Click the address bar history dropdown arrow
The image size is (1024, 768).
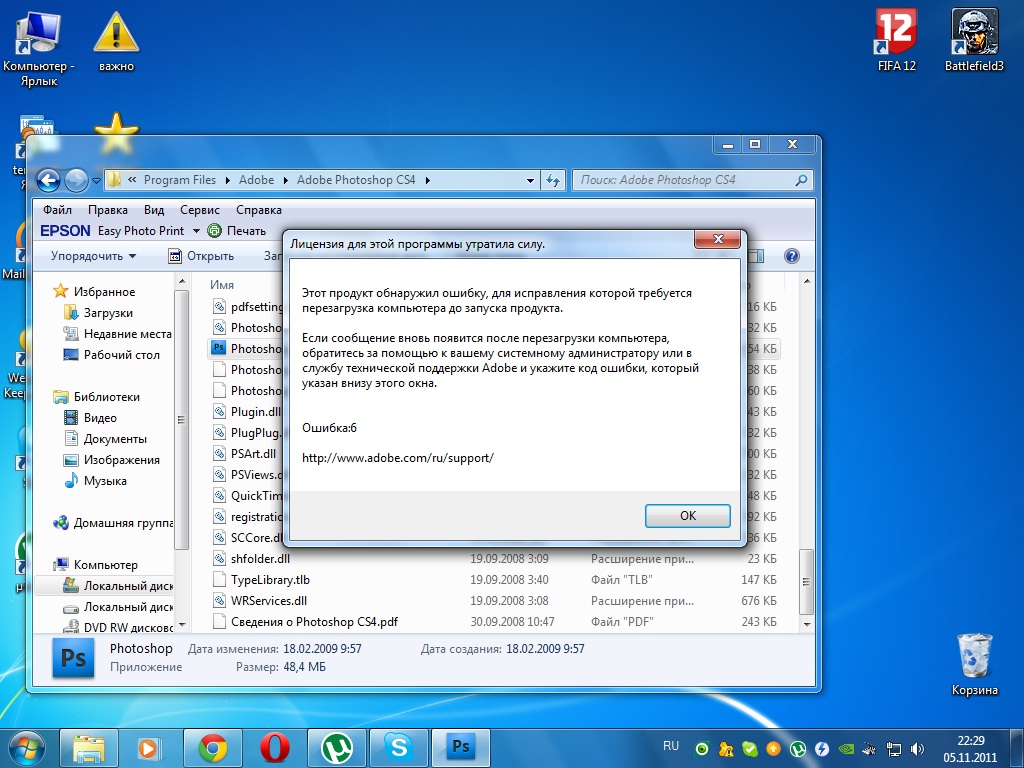[530, 180]
